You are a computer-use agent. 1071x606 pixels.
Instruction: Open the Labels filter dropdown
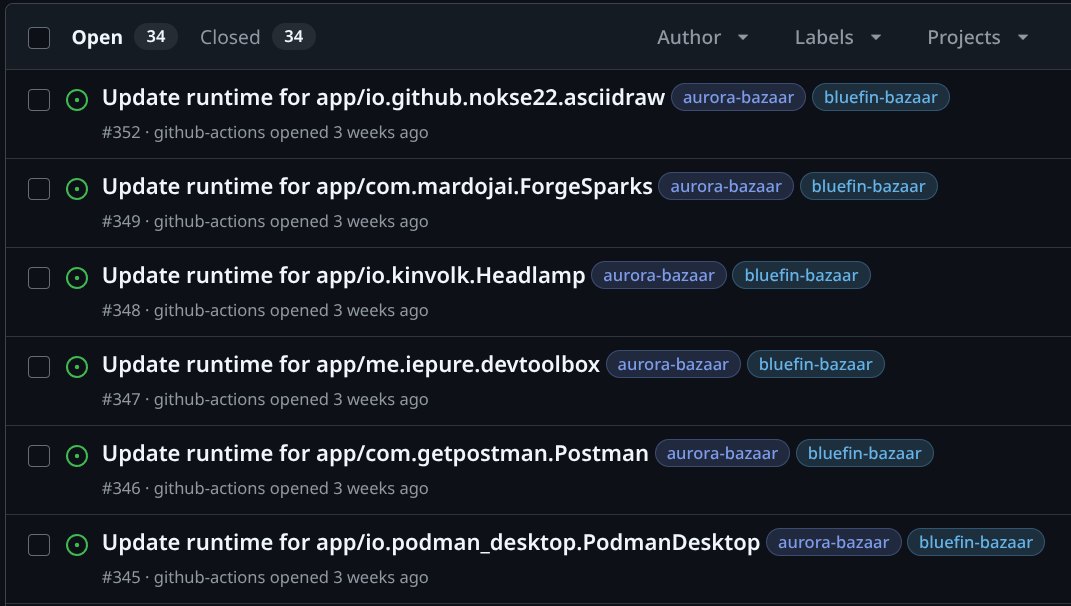click(x=838, y=37)
